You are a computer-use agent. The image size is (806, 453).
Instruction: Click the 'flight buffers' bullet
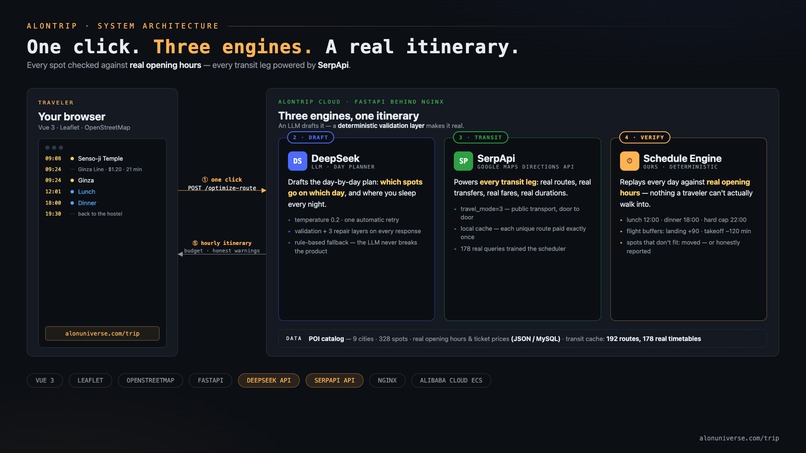click(688, 231)
